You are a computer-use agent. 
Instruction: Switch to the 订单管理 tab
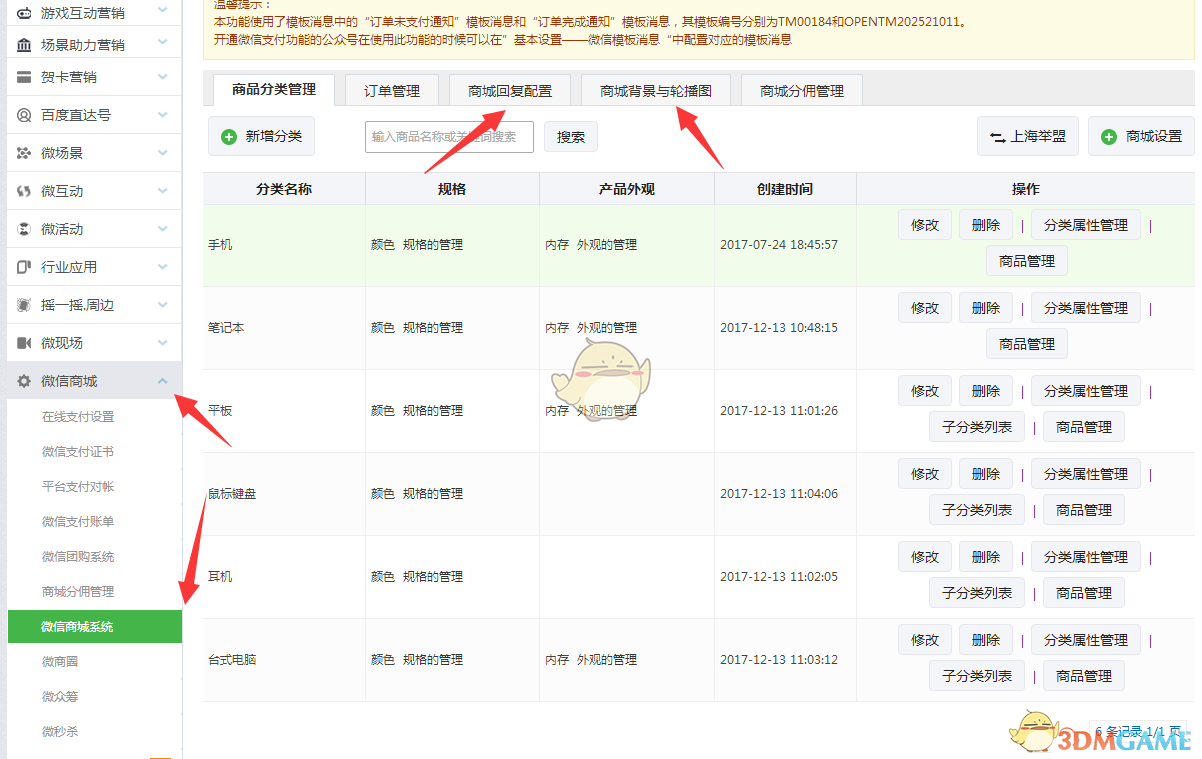tap(391, 89)
